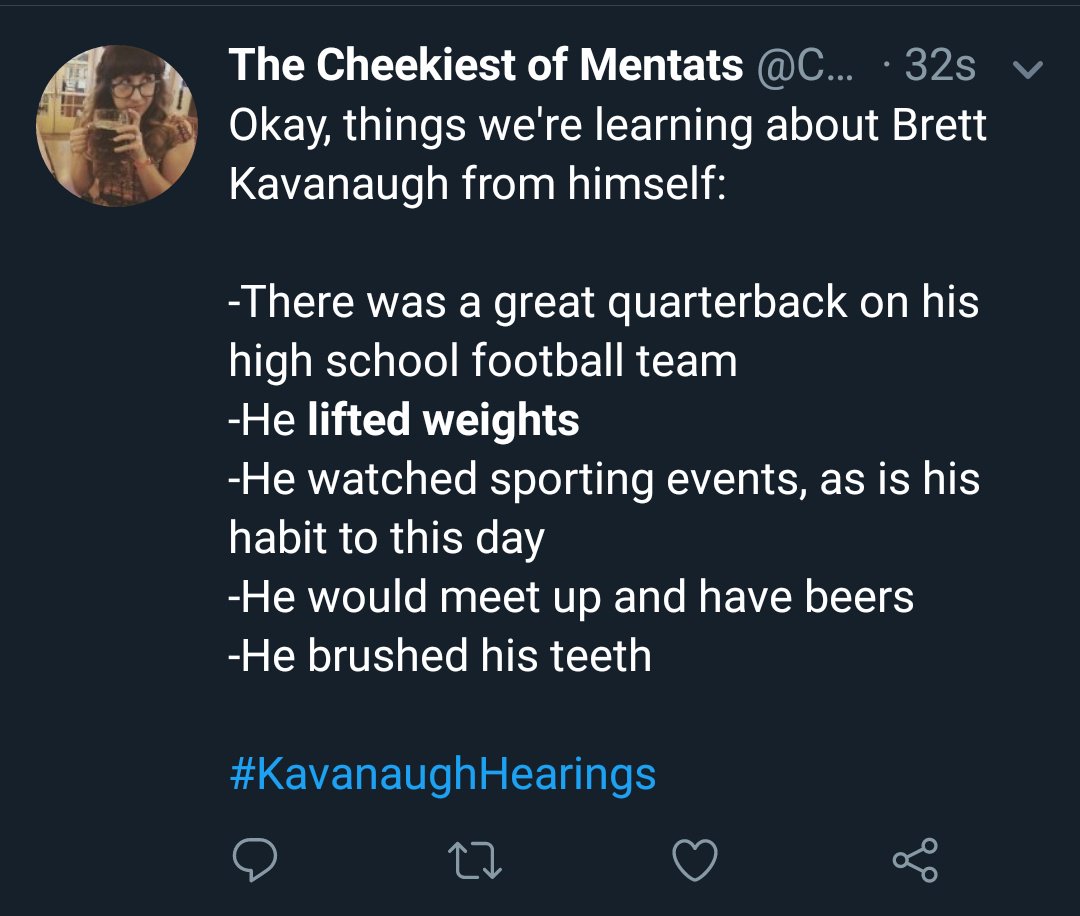Open the #KavanaughHearings hashtag
1080x916 pixels.
(x=442, y=774)
